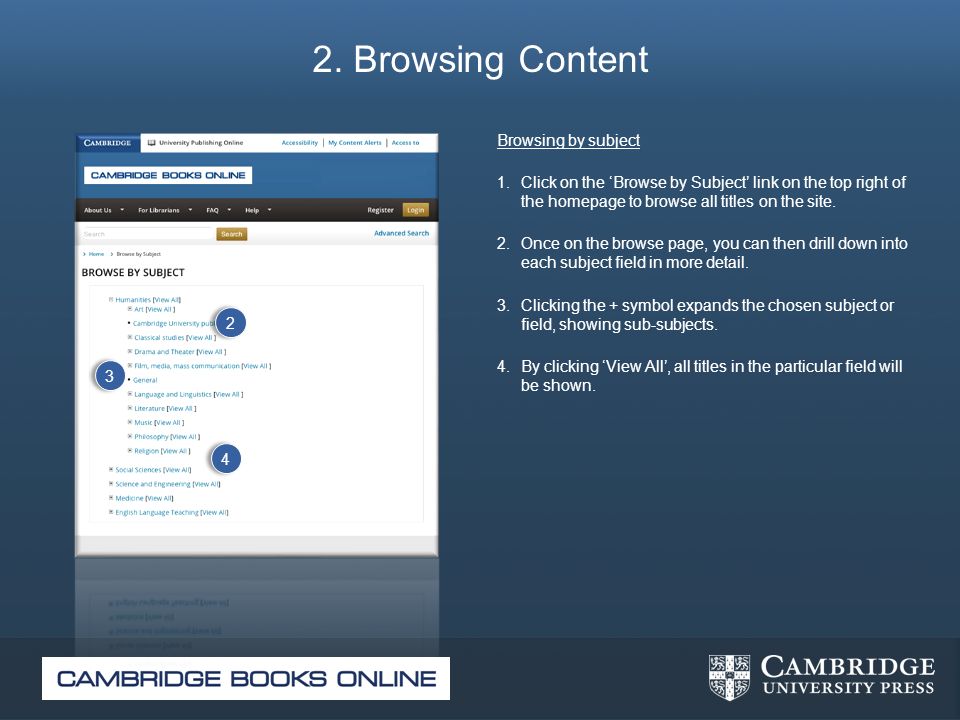The width and height of the screenshot is (960, 720).
Task: Open My Content Alerts link
Action: pos(355,143)
